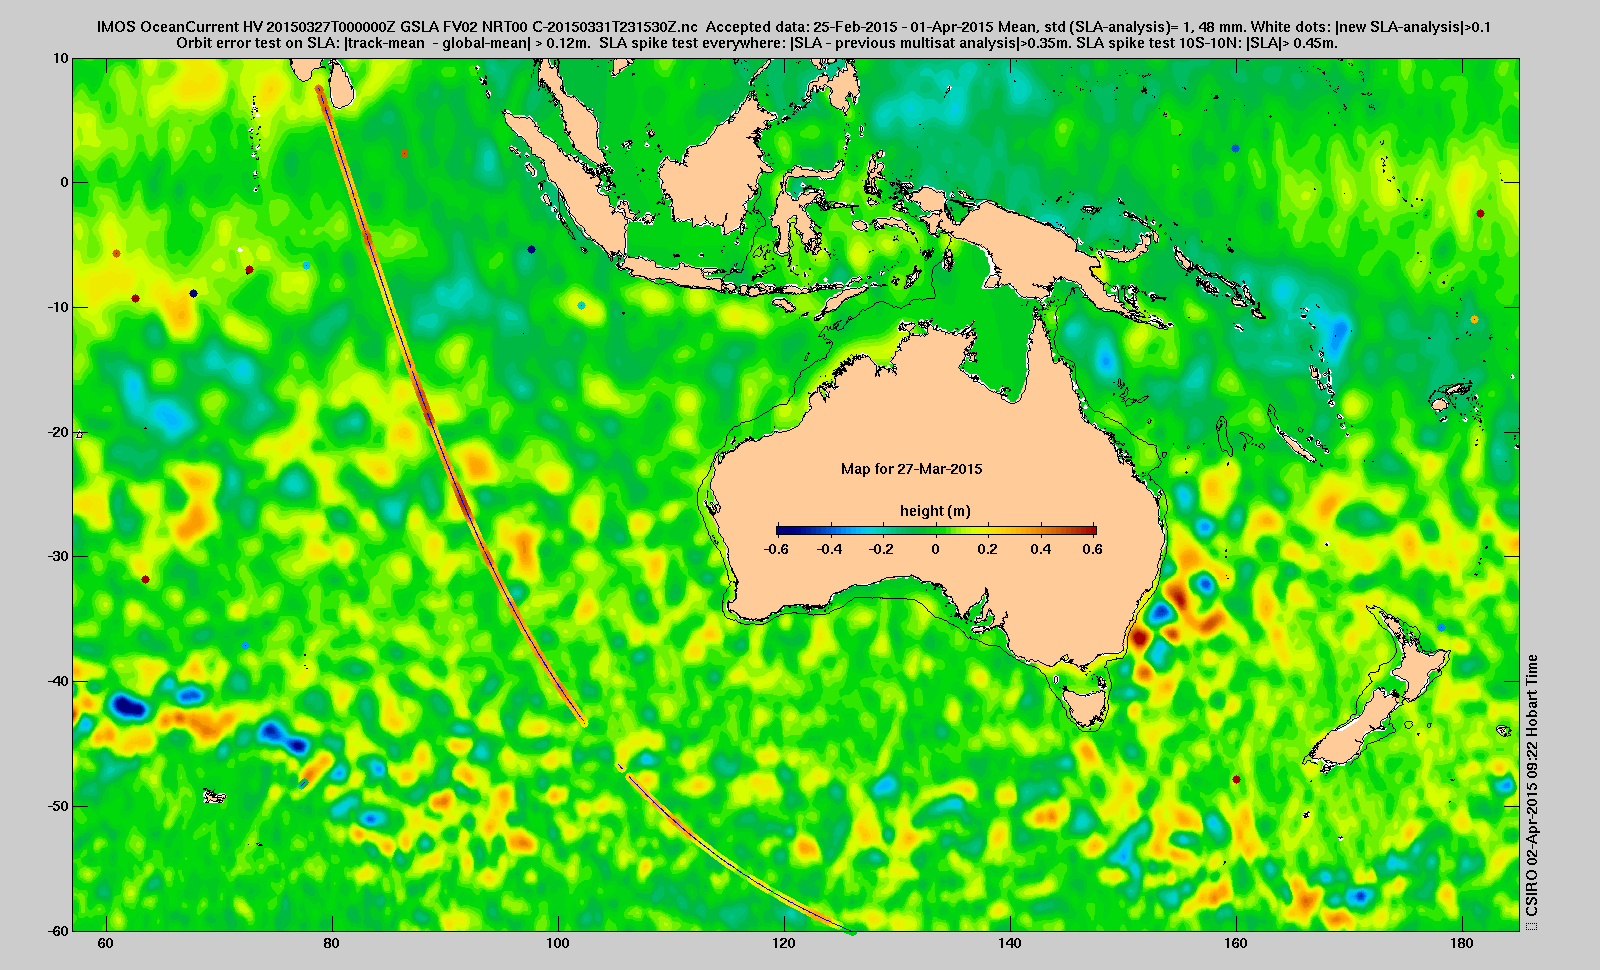Select the "-0.6" colorbar tick label

coord(777,549)
